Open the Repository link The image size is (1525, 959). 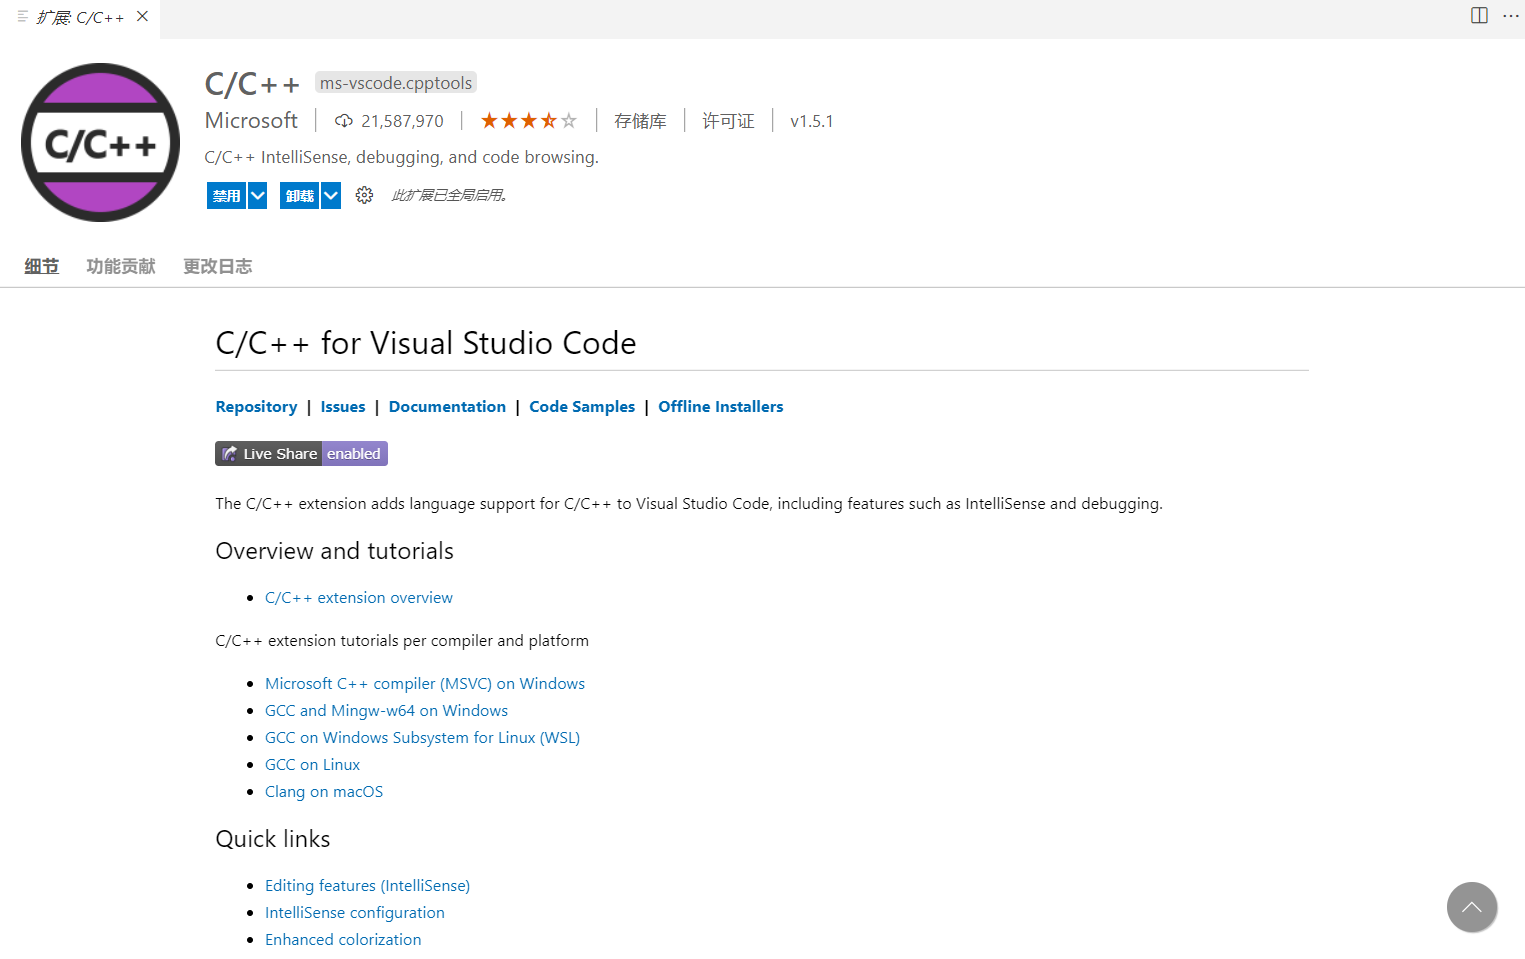256,407
